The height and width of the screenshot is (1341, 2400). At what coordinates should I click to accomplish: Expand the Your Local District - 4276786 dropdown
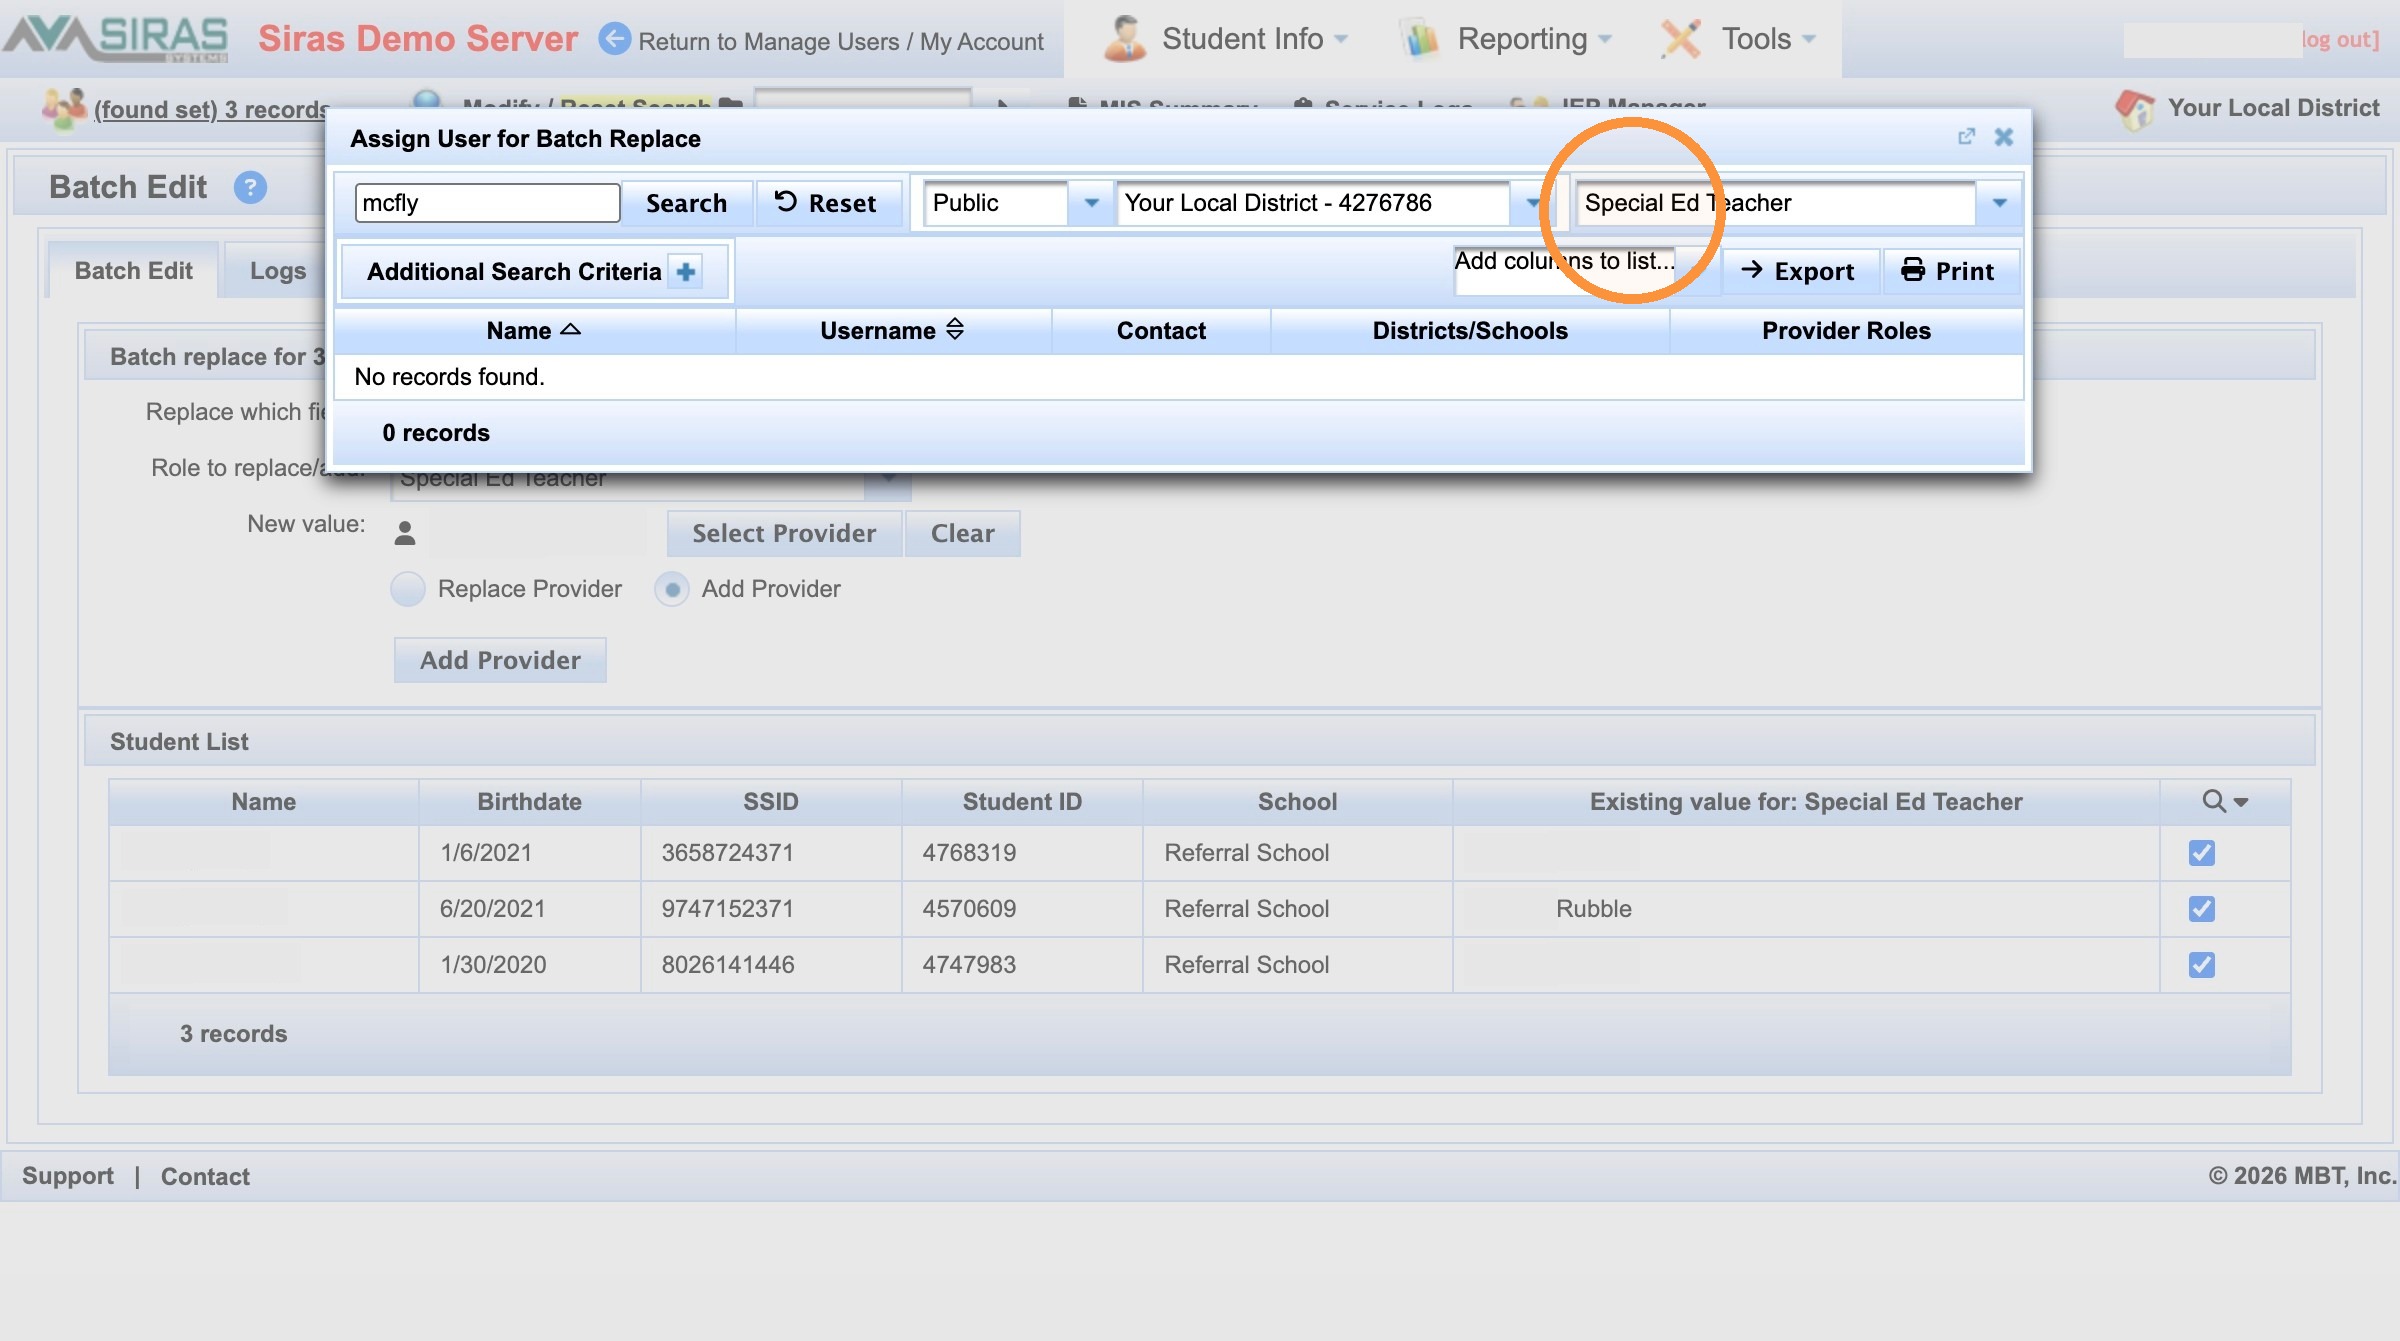tap(1531, 203)
